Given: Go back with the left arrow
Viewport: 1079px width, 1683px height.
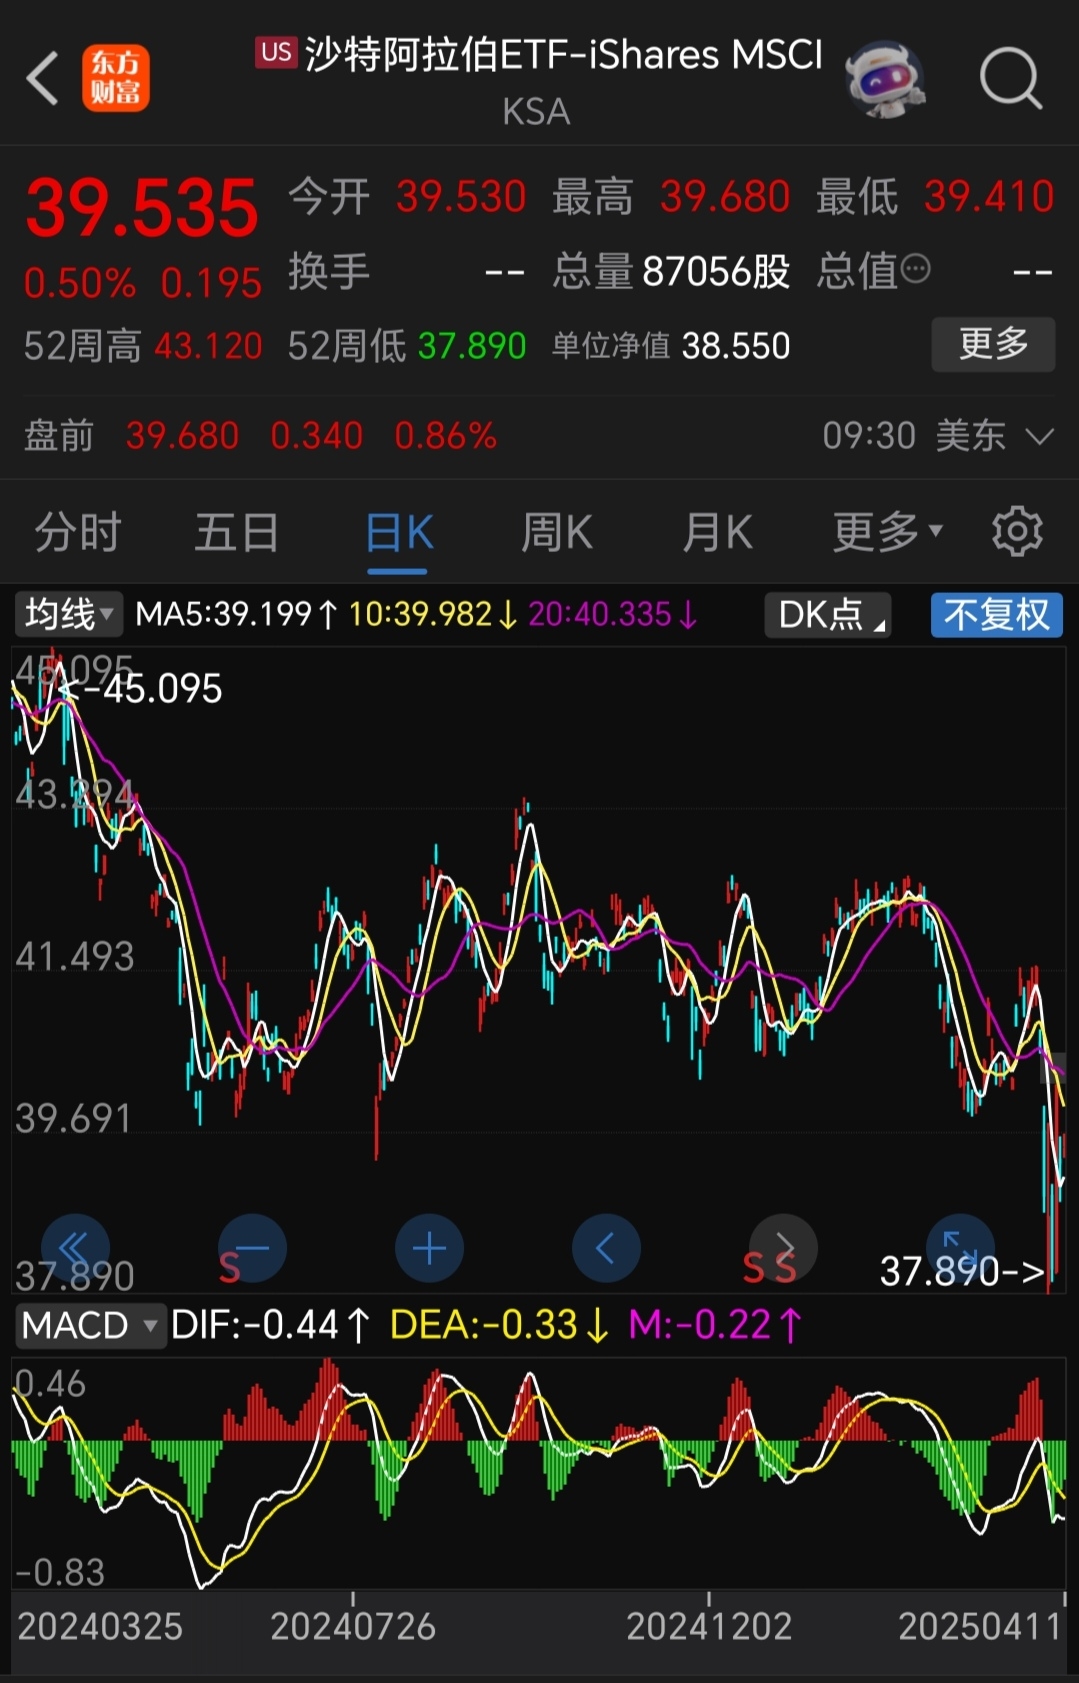Looking at the screenshot, I should [42, 78].
